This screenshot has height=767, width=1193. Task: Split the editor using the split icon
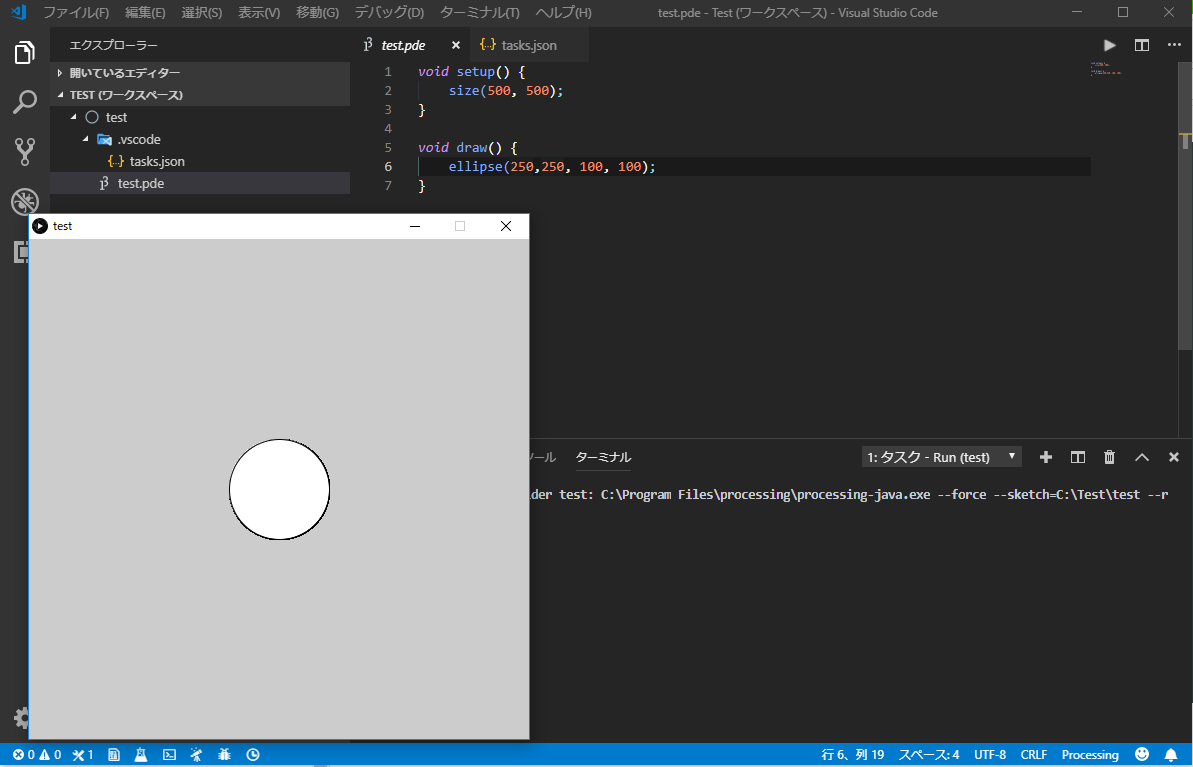pyautogui.click(x=1141, y=44)
